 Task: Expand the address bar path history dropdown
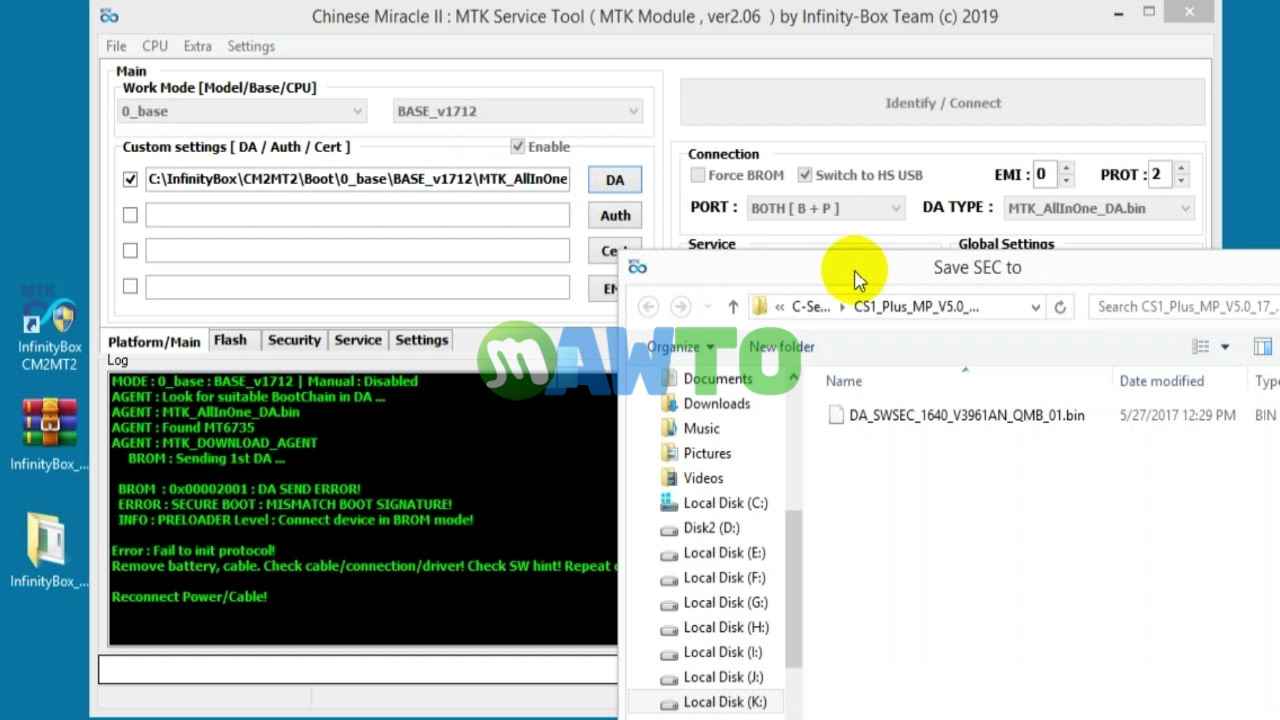coord(1035,307)
